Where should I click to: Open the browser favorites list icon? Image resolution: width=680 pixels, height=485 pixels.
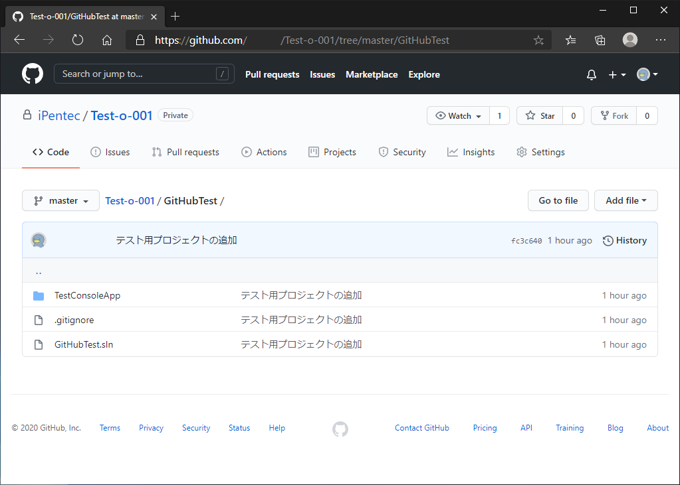[x=571, y=40]
